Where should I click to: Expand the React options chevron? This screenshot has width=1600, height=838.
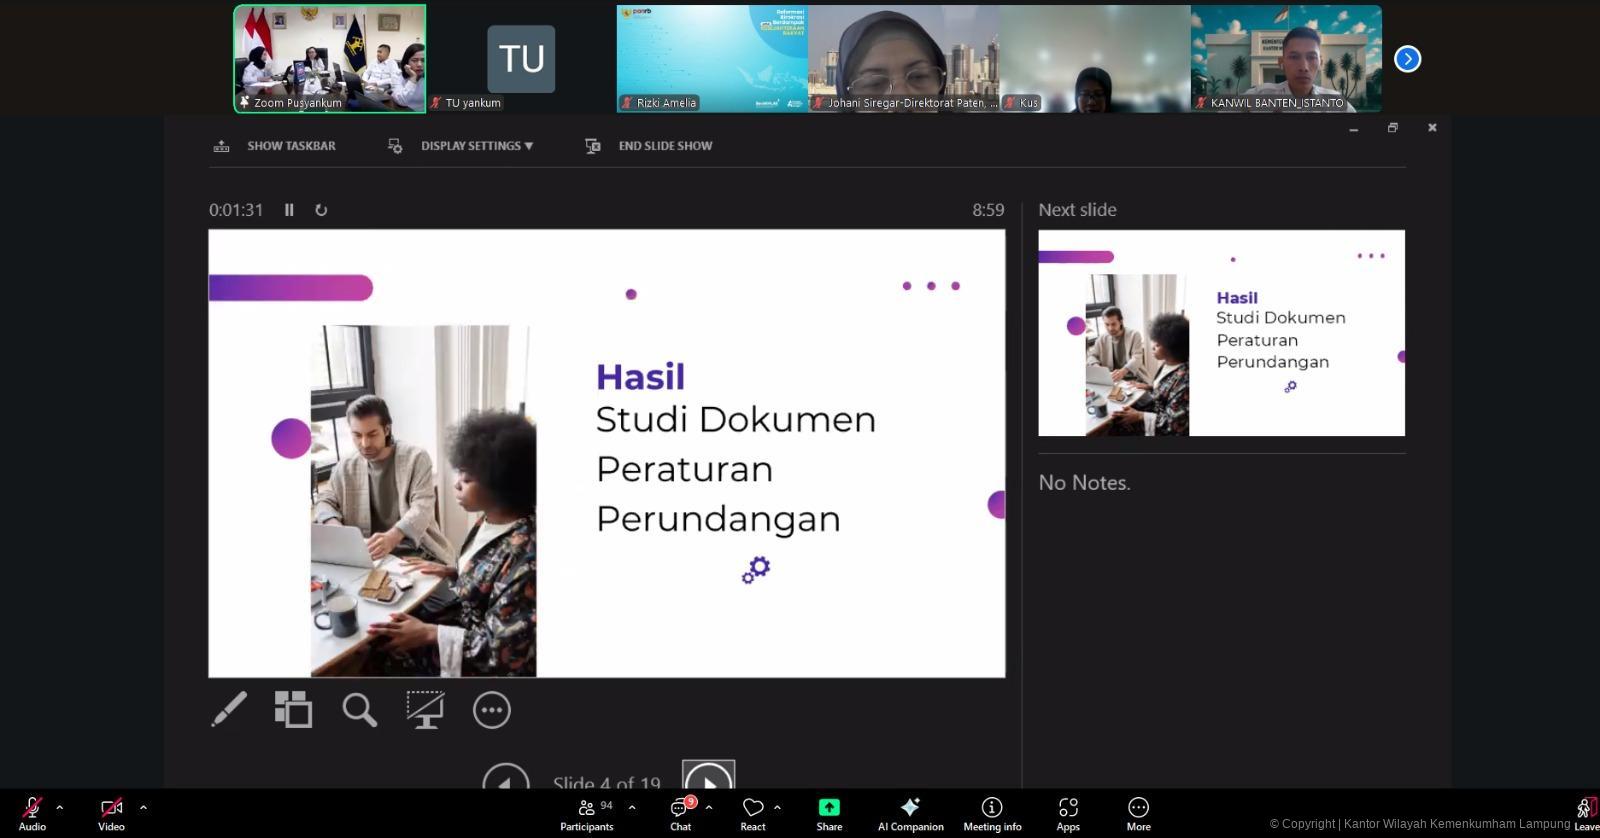pyautogui.click(x=777, y=807)
